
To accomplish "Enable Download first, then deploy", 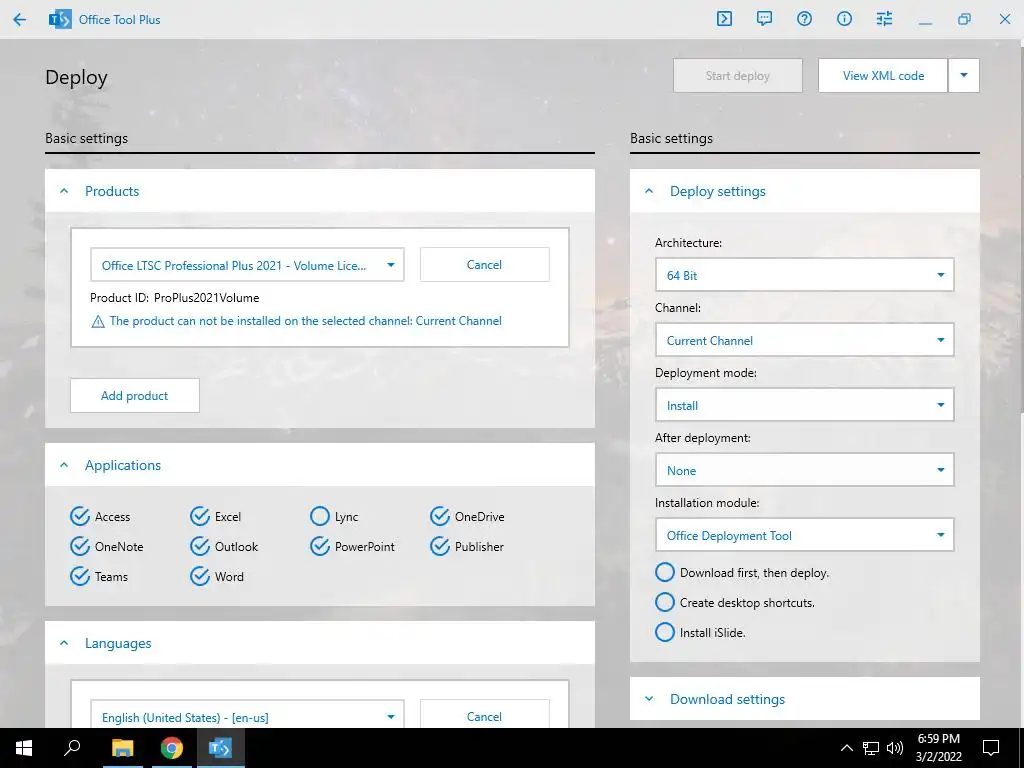I will point(665,573).
